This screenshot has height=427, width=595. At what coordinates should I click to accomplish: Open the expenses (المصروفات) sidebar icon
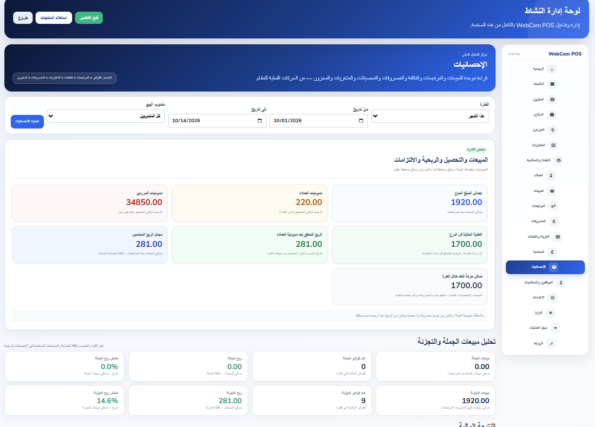(554, 221)
